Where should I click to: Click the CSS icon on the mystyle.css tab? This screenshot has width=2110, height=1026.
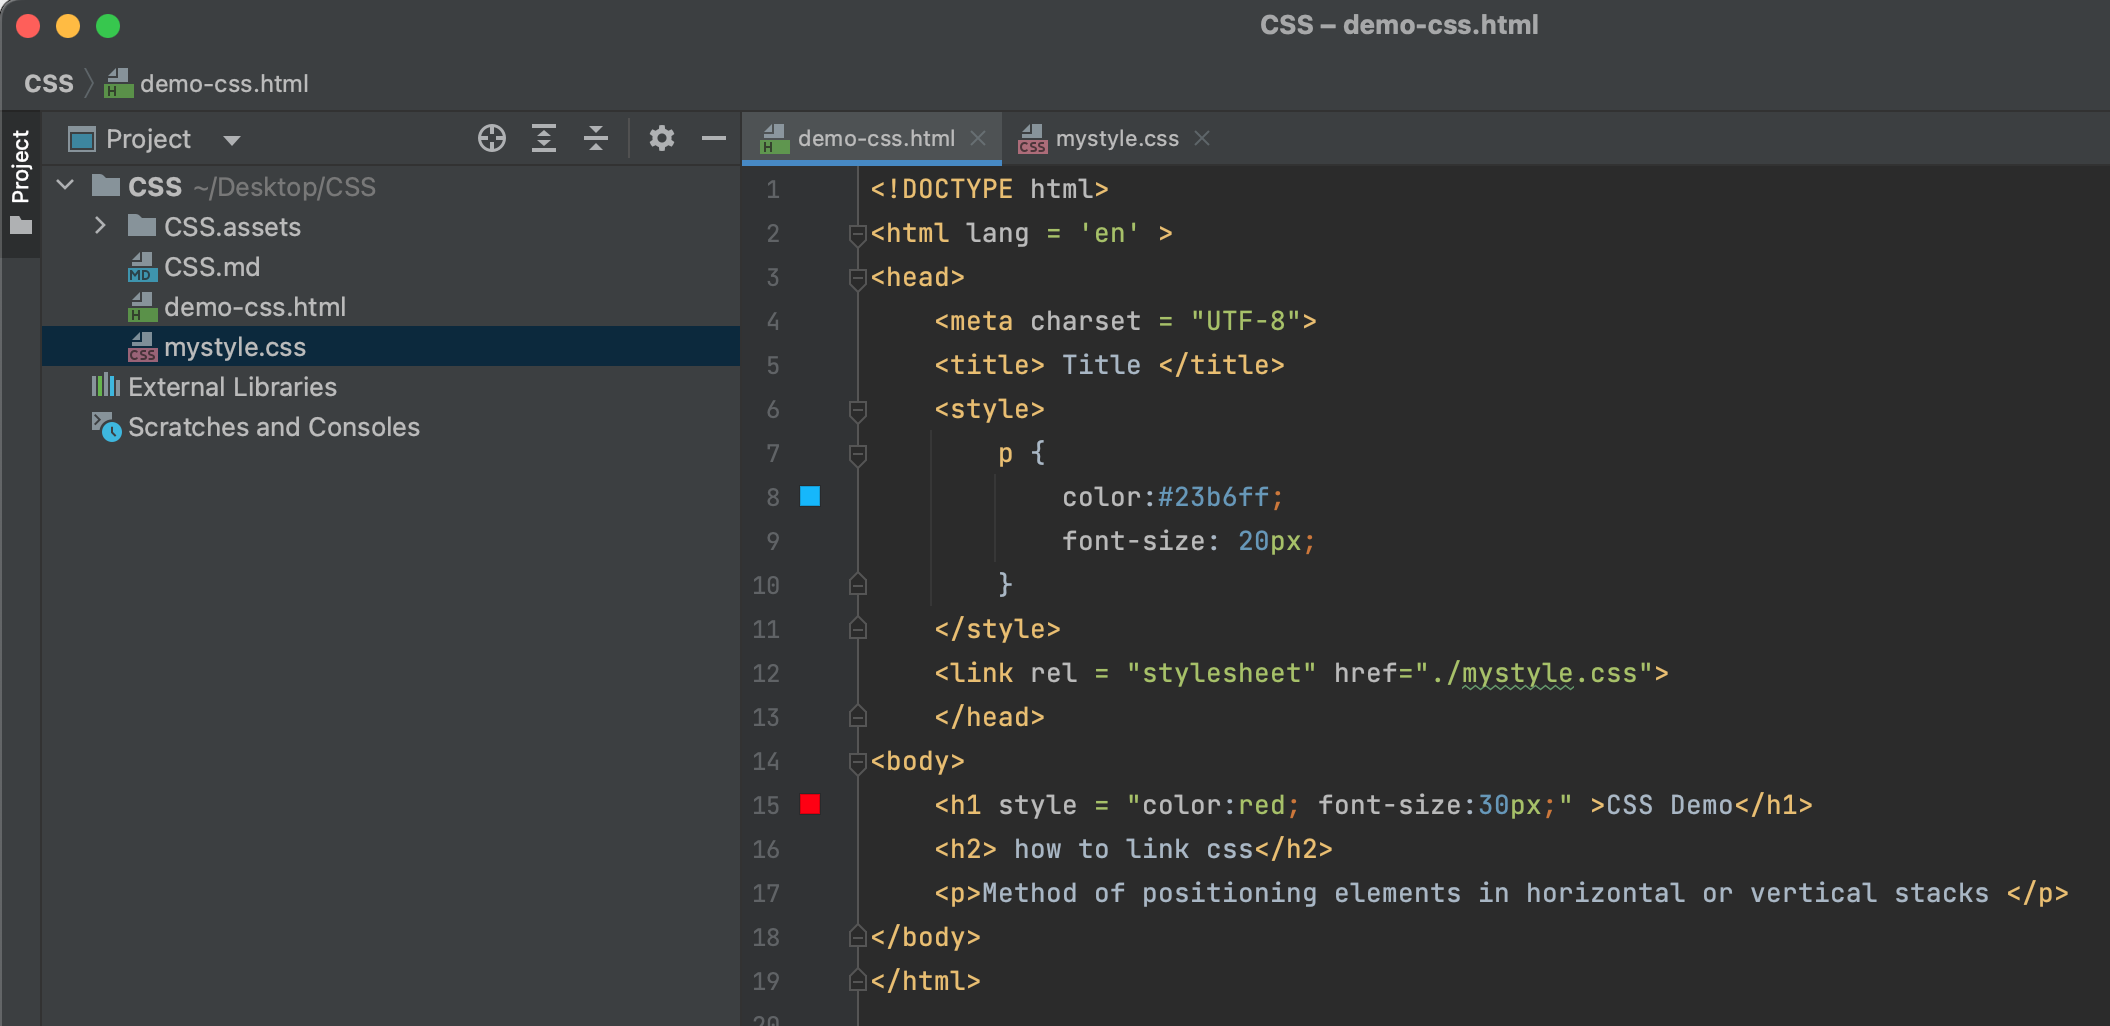(1032, 138)
